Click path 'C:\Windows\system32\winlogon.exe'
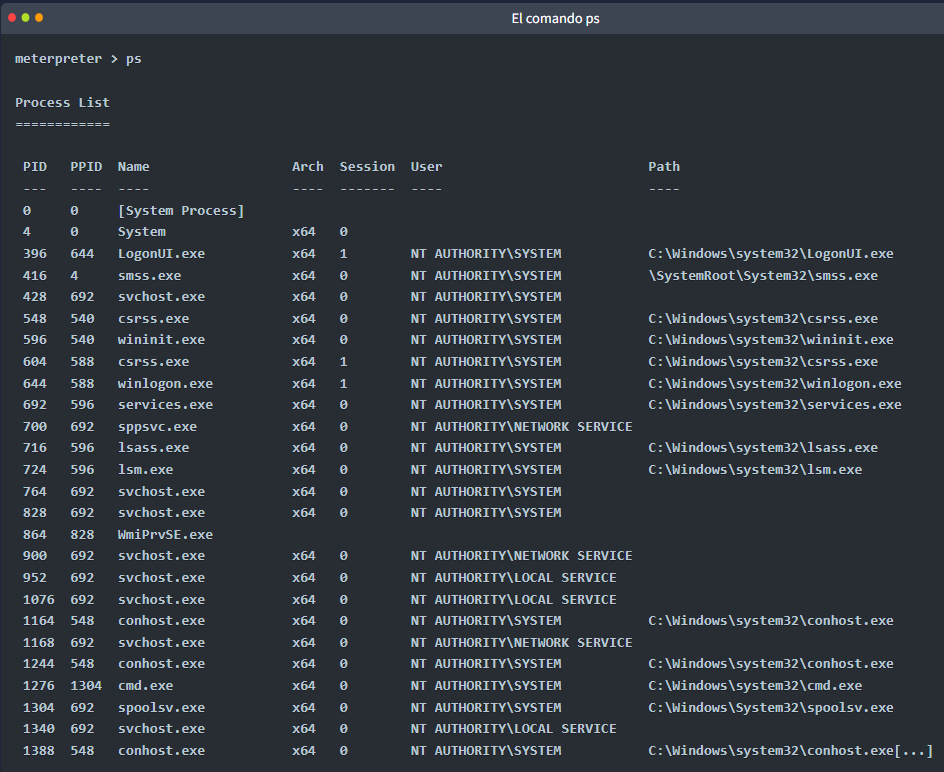944x772 pixels. 775,384
